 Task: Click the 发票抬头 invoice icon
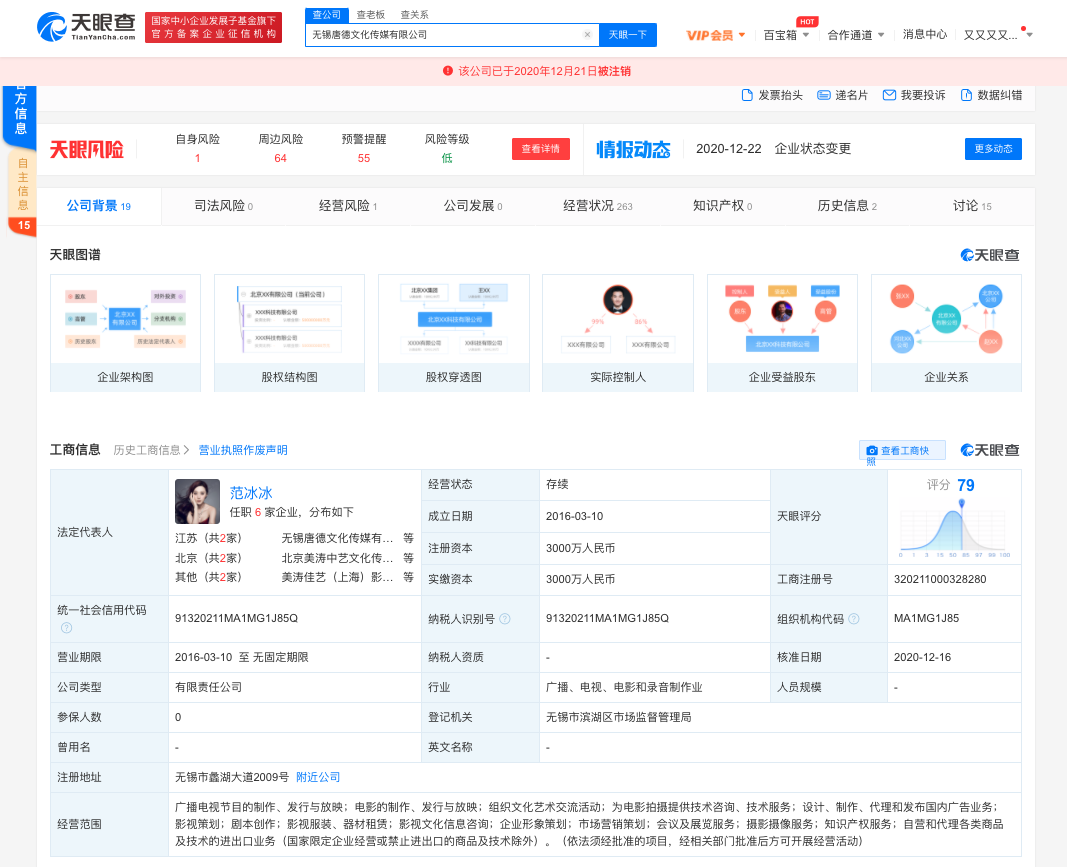pos(747,93)
